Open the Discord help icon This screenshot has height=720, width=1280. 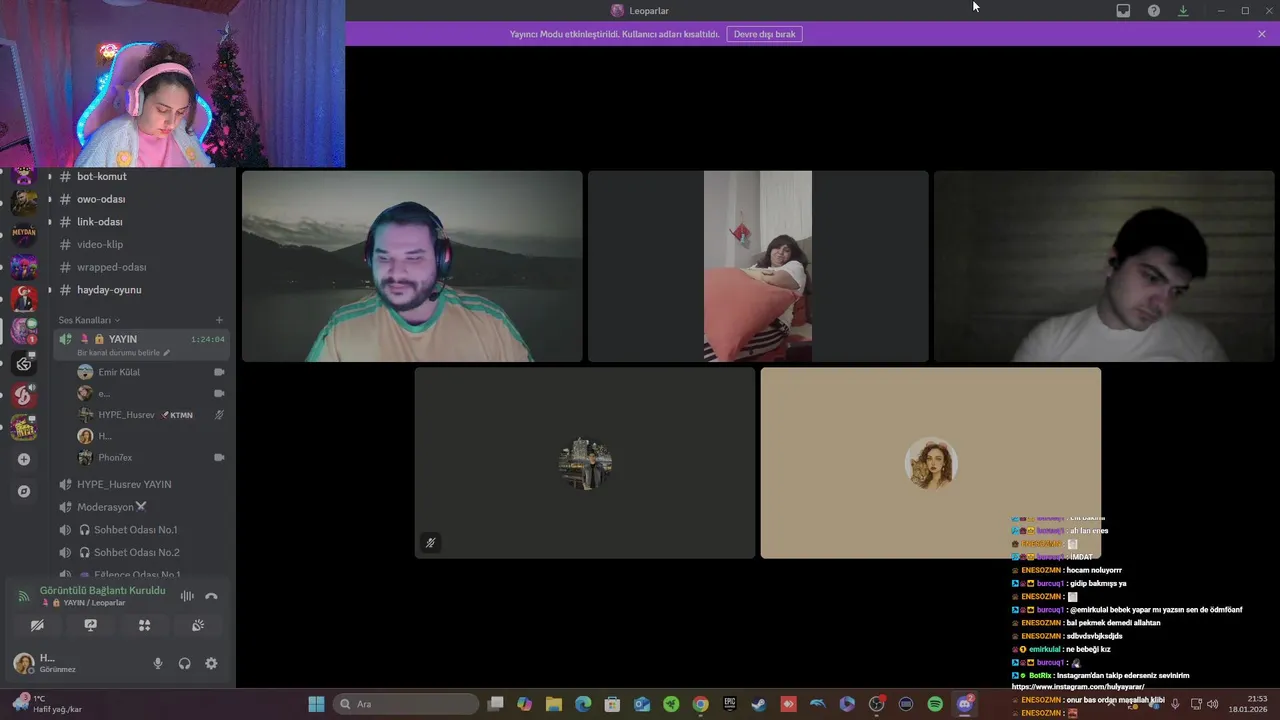[1154, 11]
